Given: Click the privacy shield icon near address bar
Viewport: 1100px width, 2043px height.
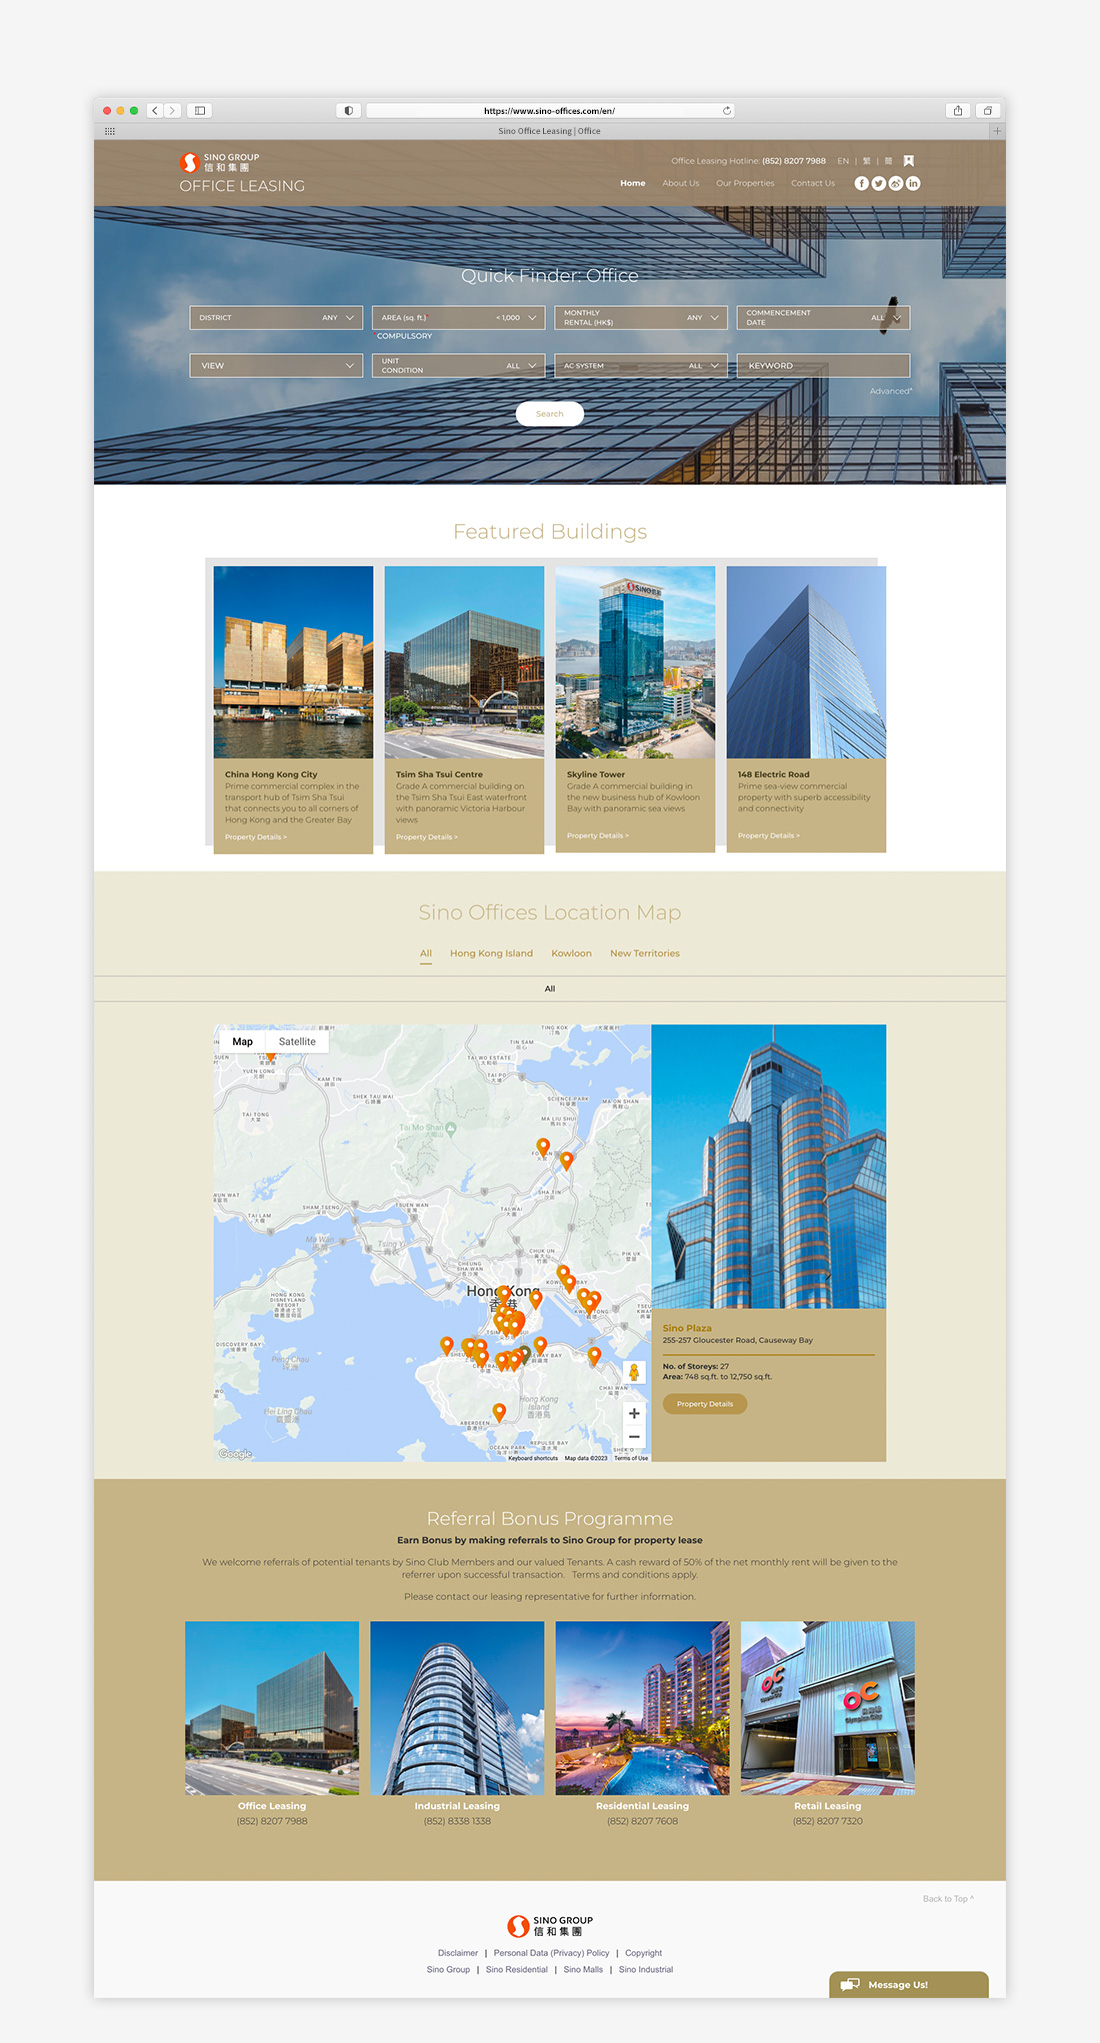Looking at the screenshot, I should click(348, 111).
